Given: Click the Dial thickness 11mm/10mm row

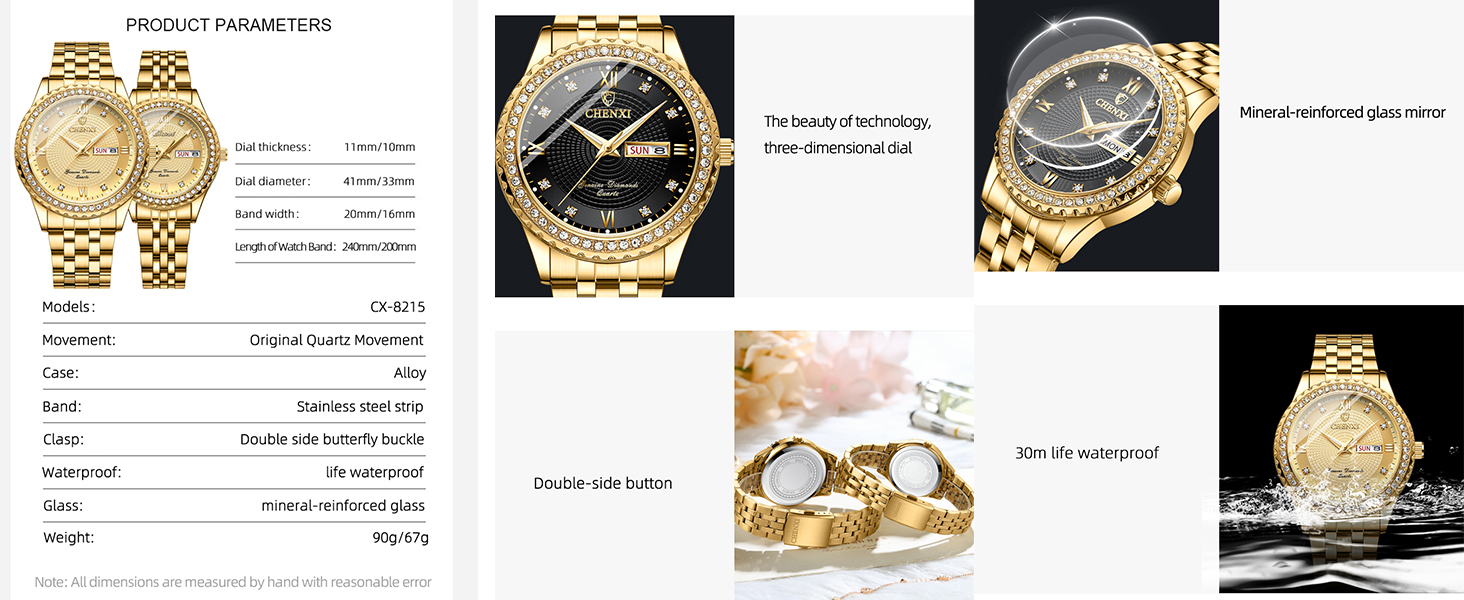Looking at the screenshot, I should (x=325, y=147).
